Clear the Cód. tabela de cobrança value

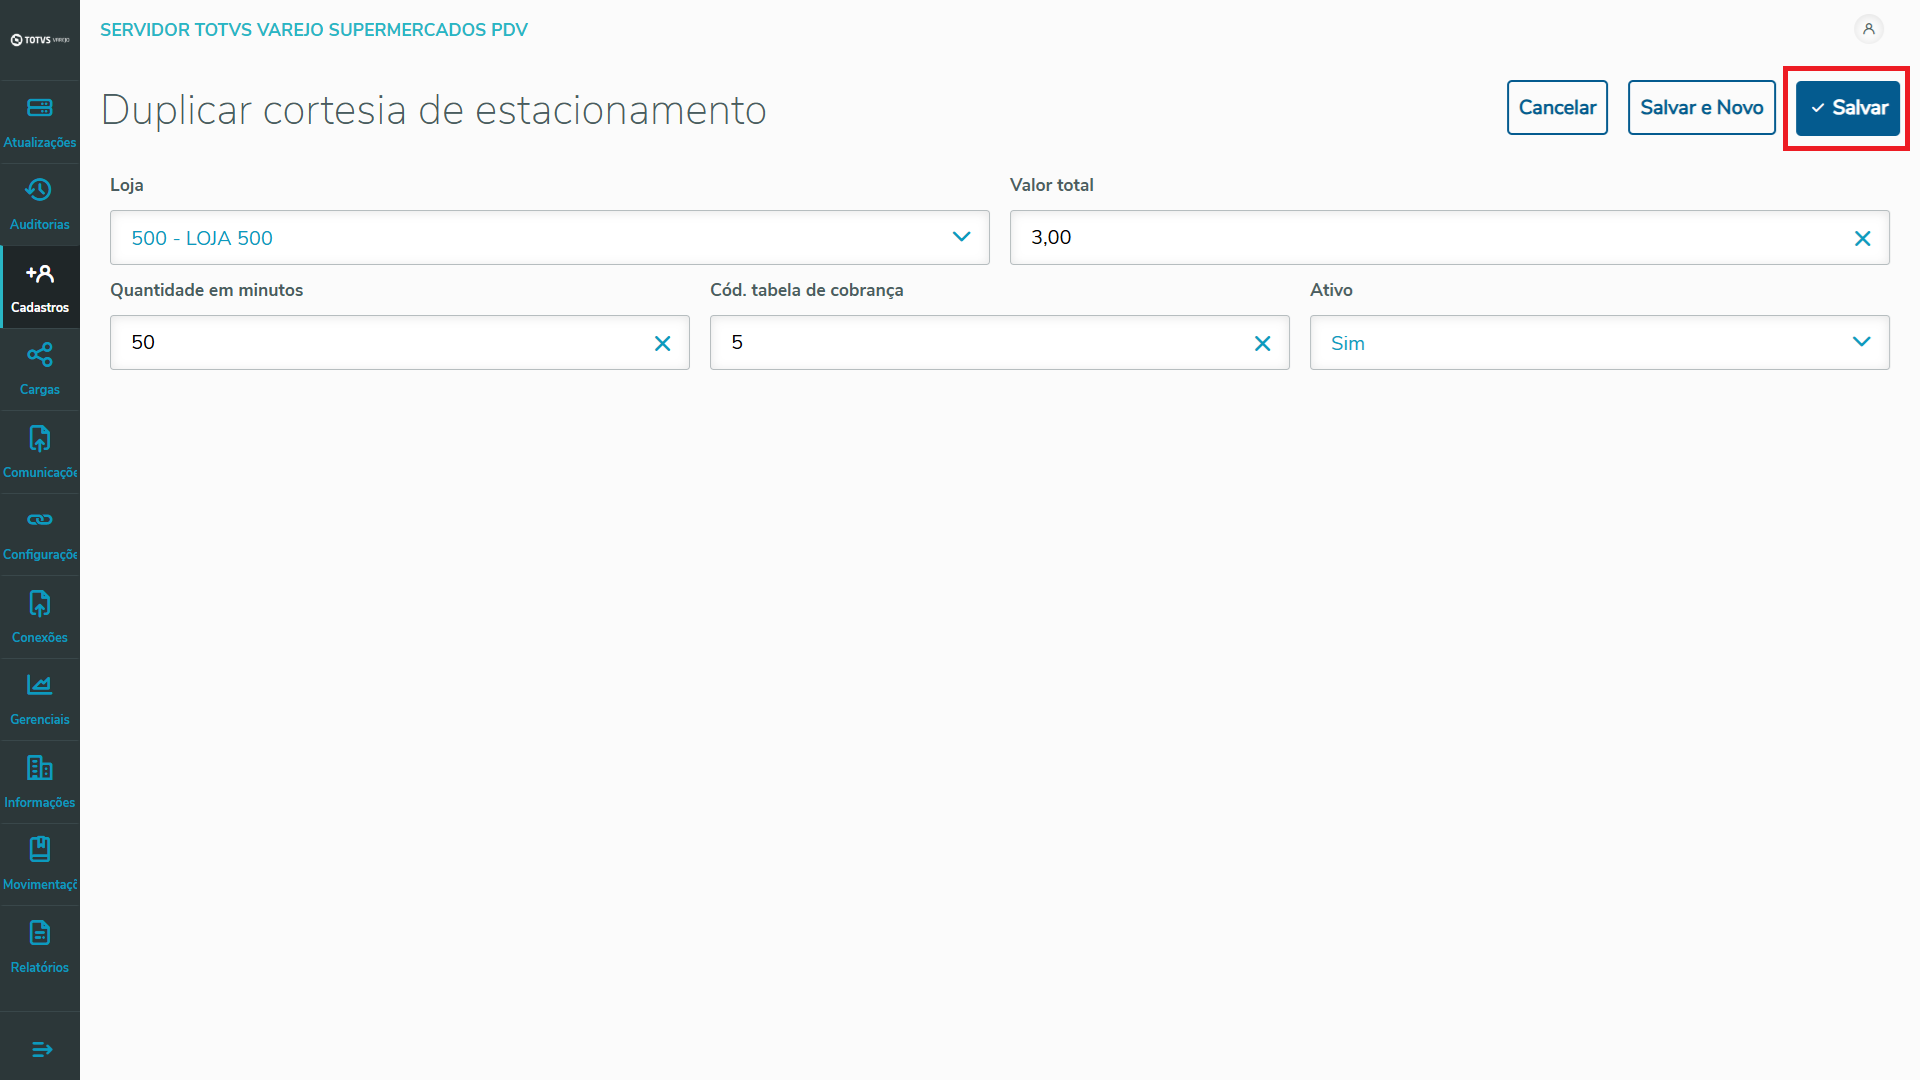click(x=1262, y=343)
